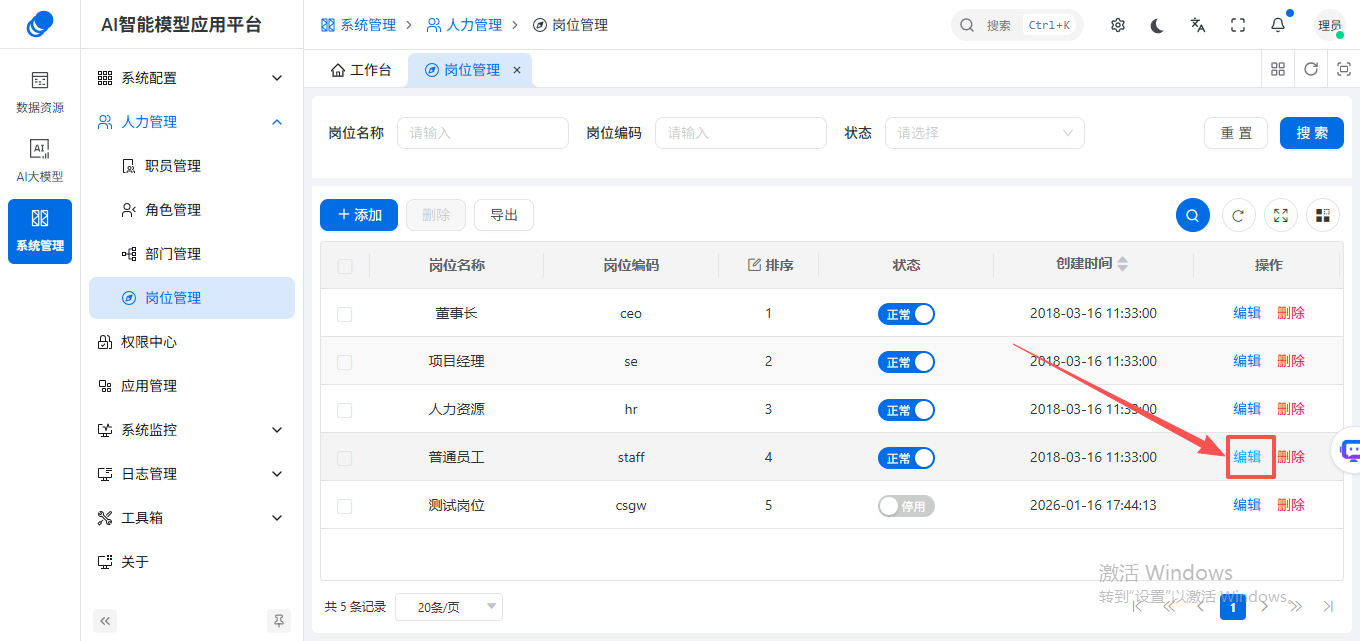Select 系统管理 in the left rail
The image size is (1360, 641).
(x=40, y=231)
